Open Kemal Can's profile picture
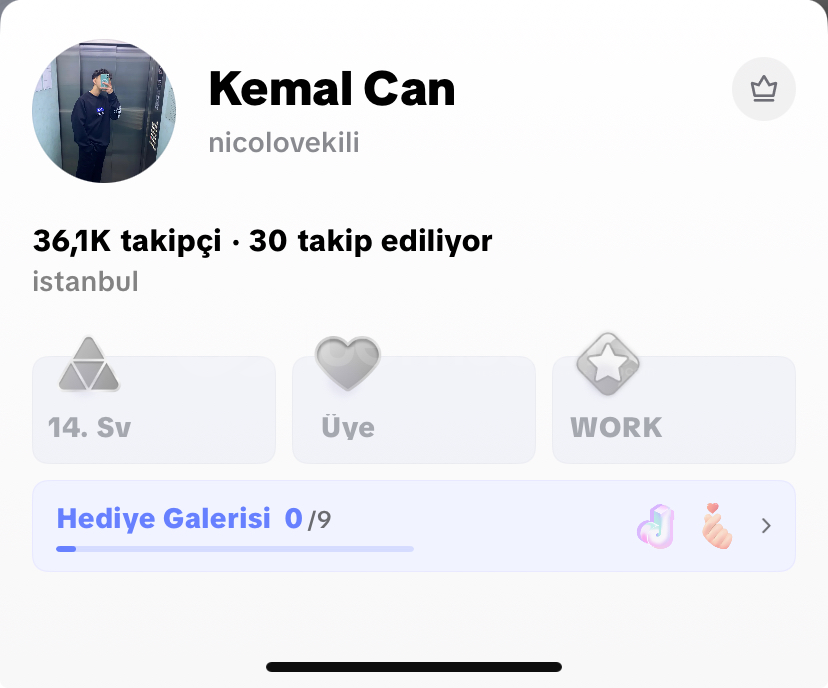 [x=104, y=111]
